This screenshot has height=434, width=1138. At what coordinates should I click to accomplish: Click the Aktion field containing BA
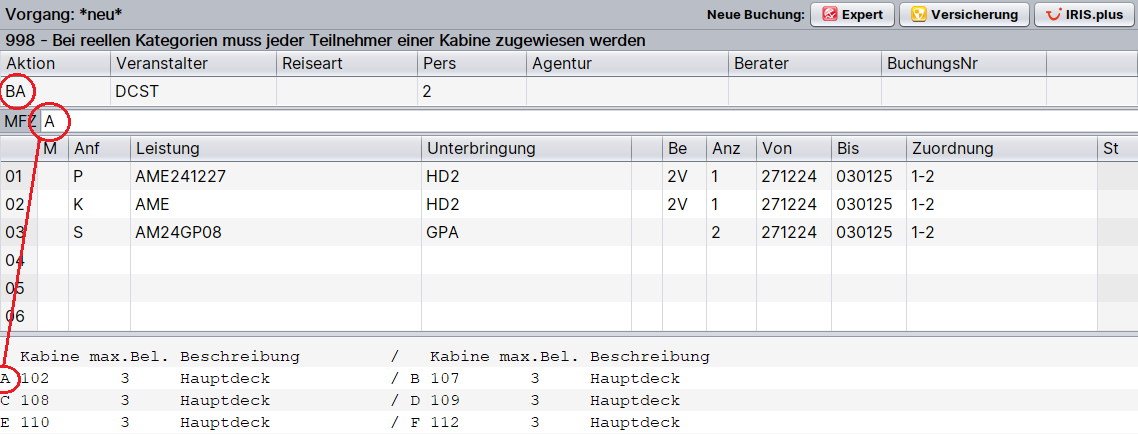[55, 91]
